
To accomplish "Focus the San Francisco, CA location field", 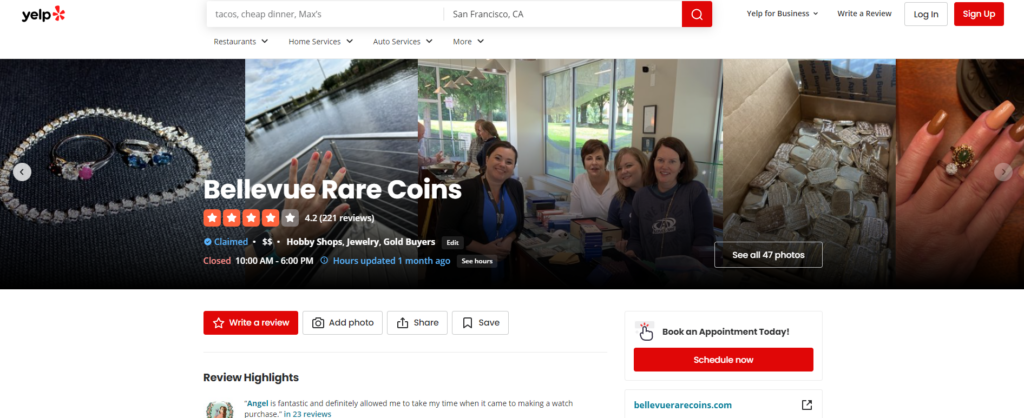I will point(563,14).
